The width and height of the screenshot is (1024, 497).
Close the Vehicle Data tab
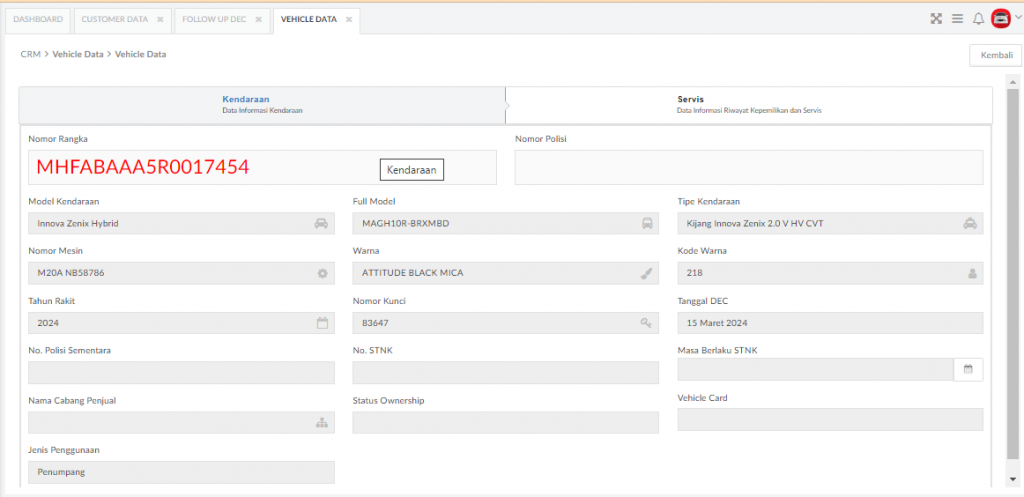point(349,20)
